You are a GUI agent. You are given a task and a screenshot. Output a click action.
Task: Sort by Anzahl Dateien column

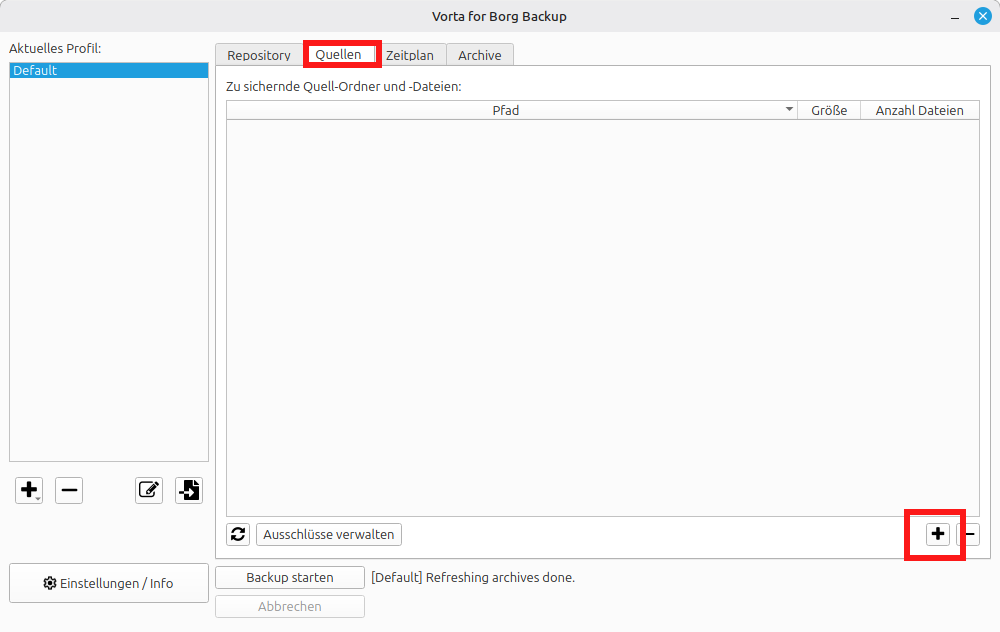pyautogui.click(x=920, y=110)
